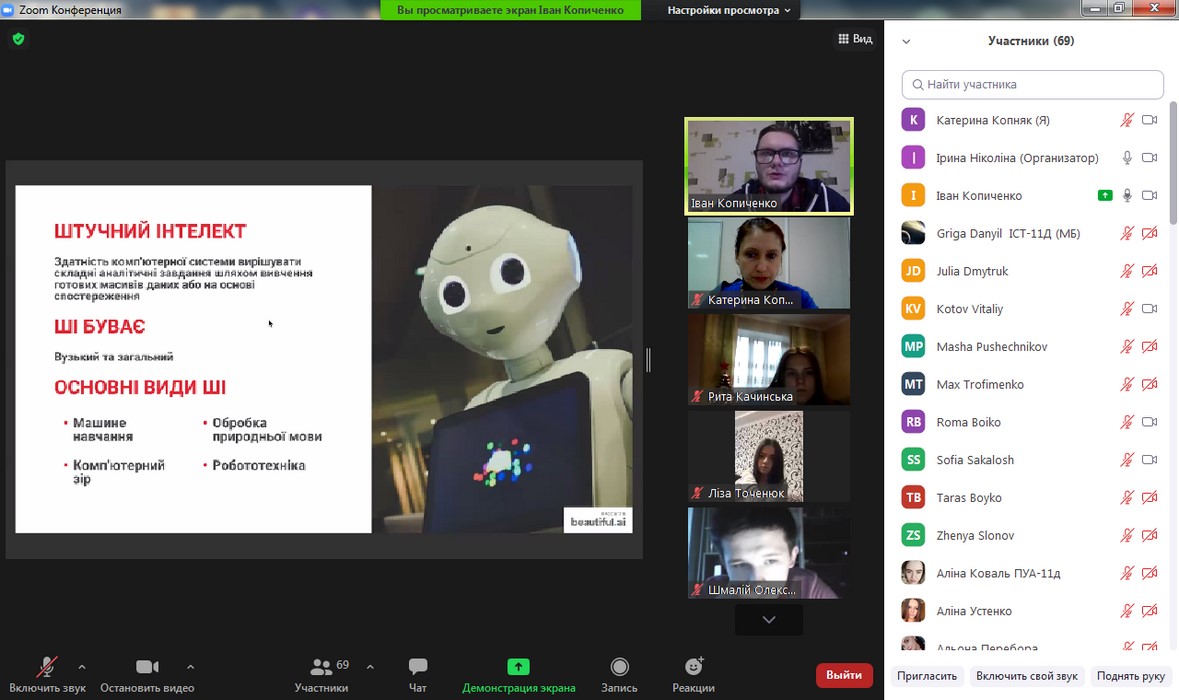Click the participants list vertical scrollbar

(x=1173, y=160)
